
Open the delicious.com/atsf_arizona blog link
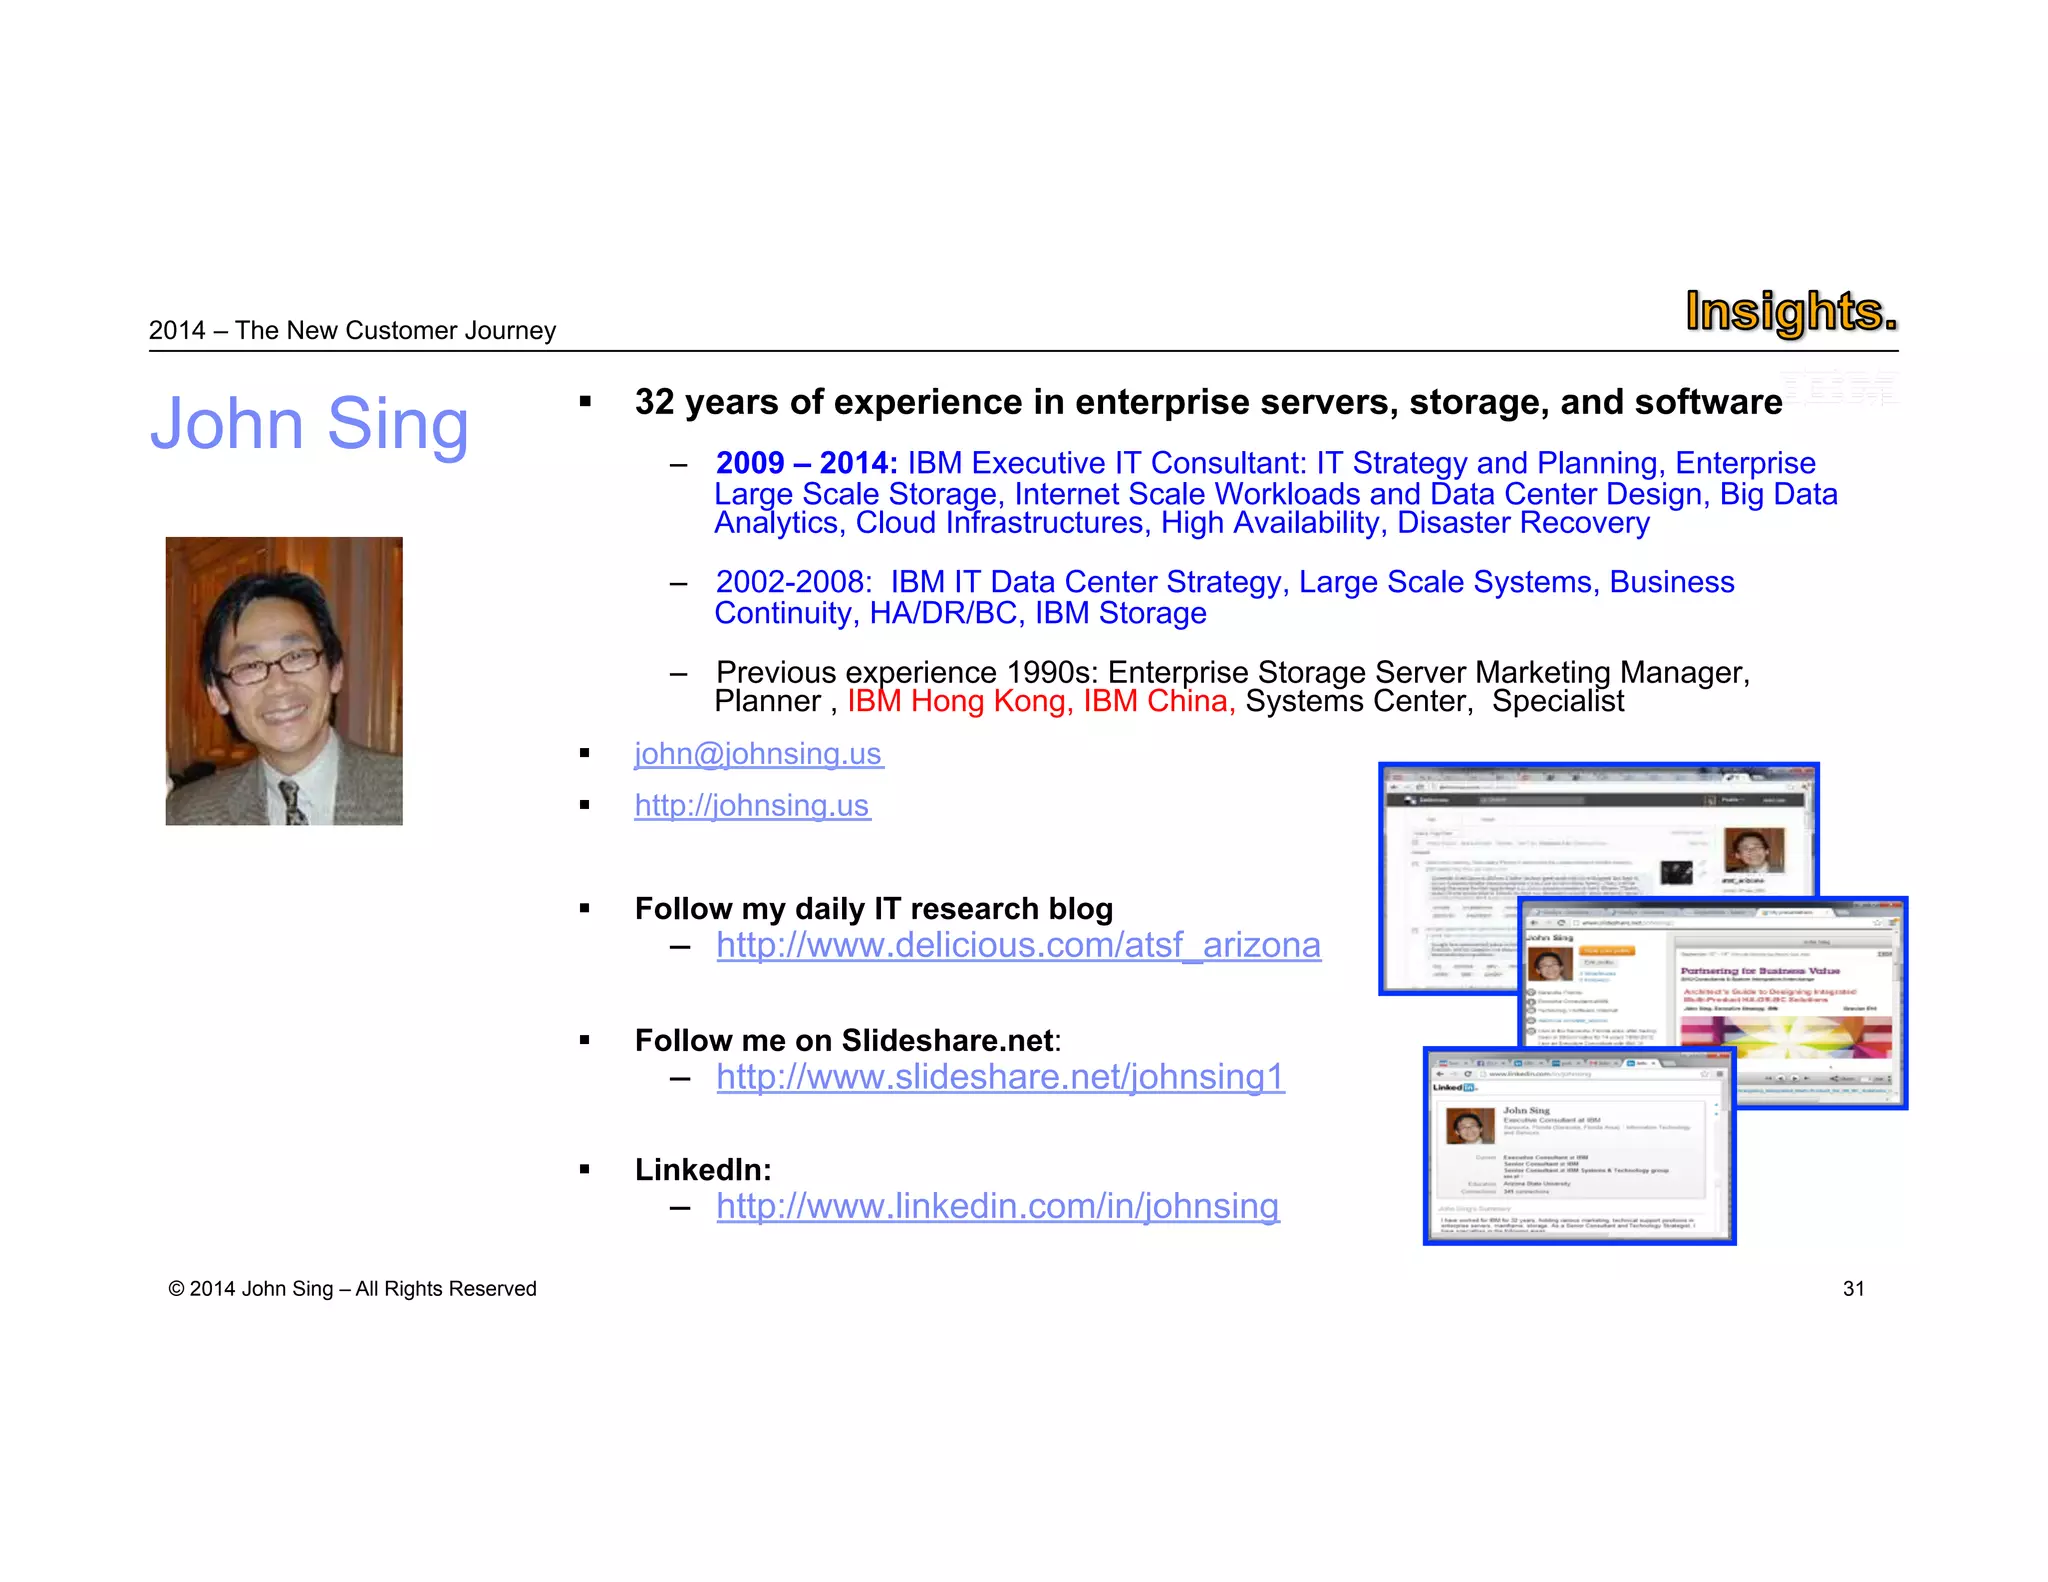1018,945
